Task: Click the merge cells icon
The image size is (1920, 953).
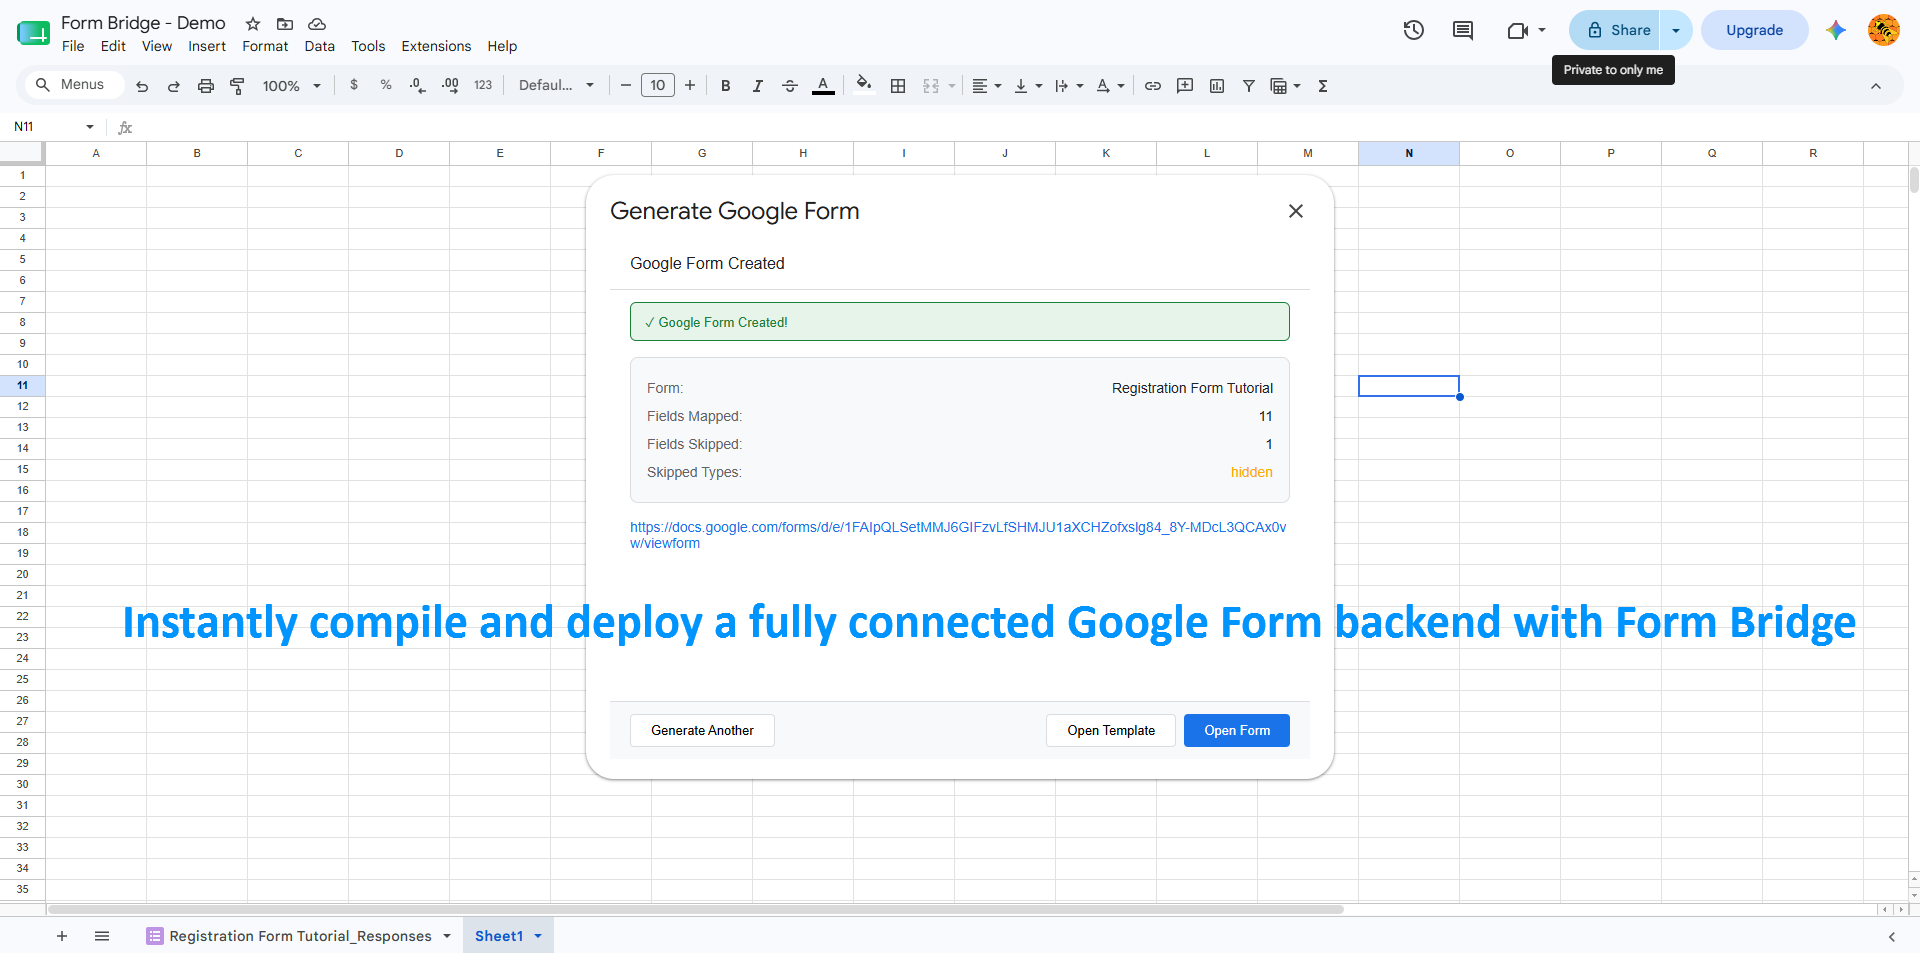Action: tap(931, 86)
